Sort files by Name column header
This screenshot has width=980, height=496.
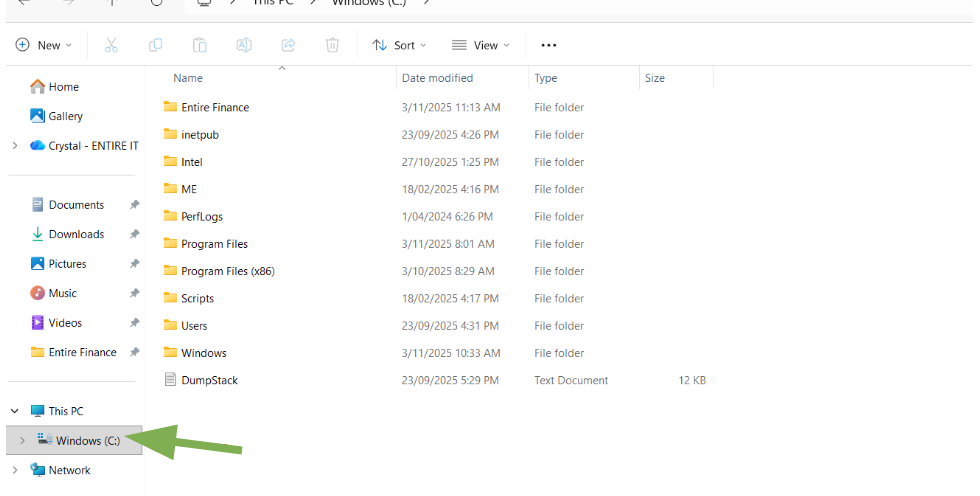coord(188,78)
